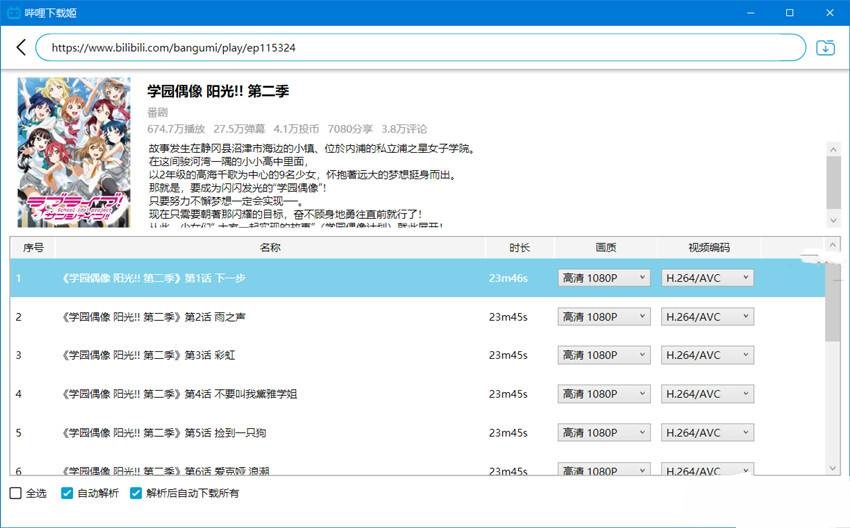The height and width of the screenshot is (528, 850).
Task: Click the 3.8万评论 comment count
Action: point(404,129)
